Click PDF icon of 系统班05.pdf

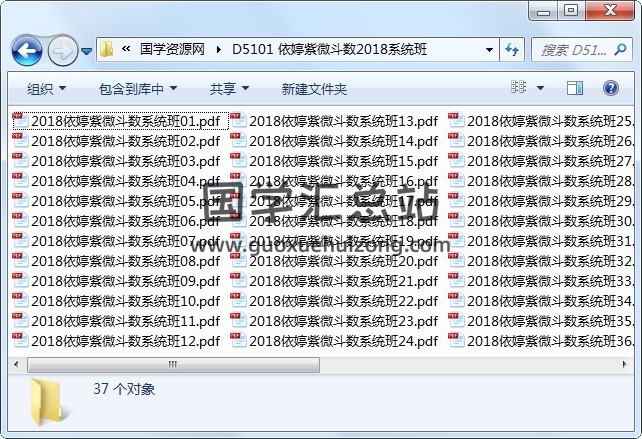(20, 201)
